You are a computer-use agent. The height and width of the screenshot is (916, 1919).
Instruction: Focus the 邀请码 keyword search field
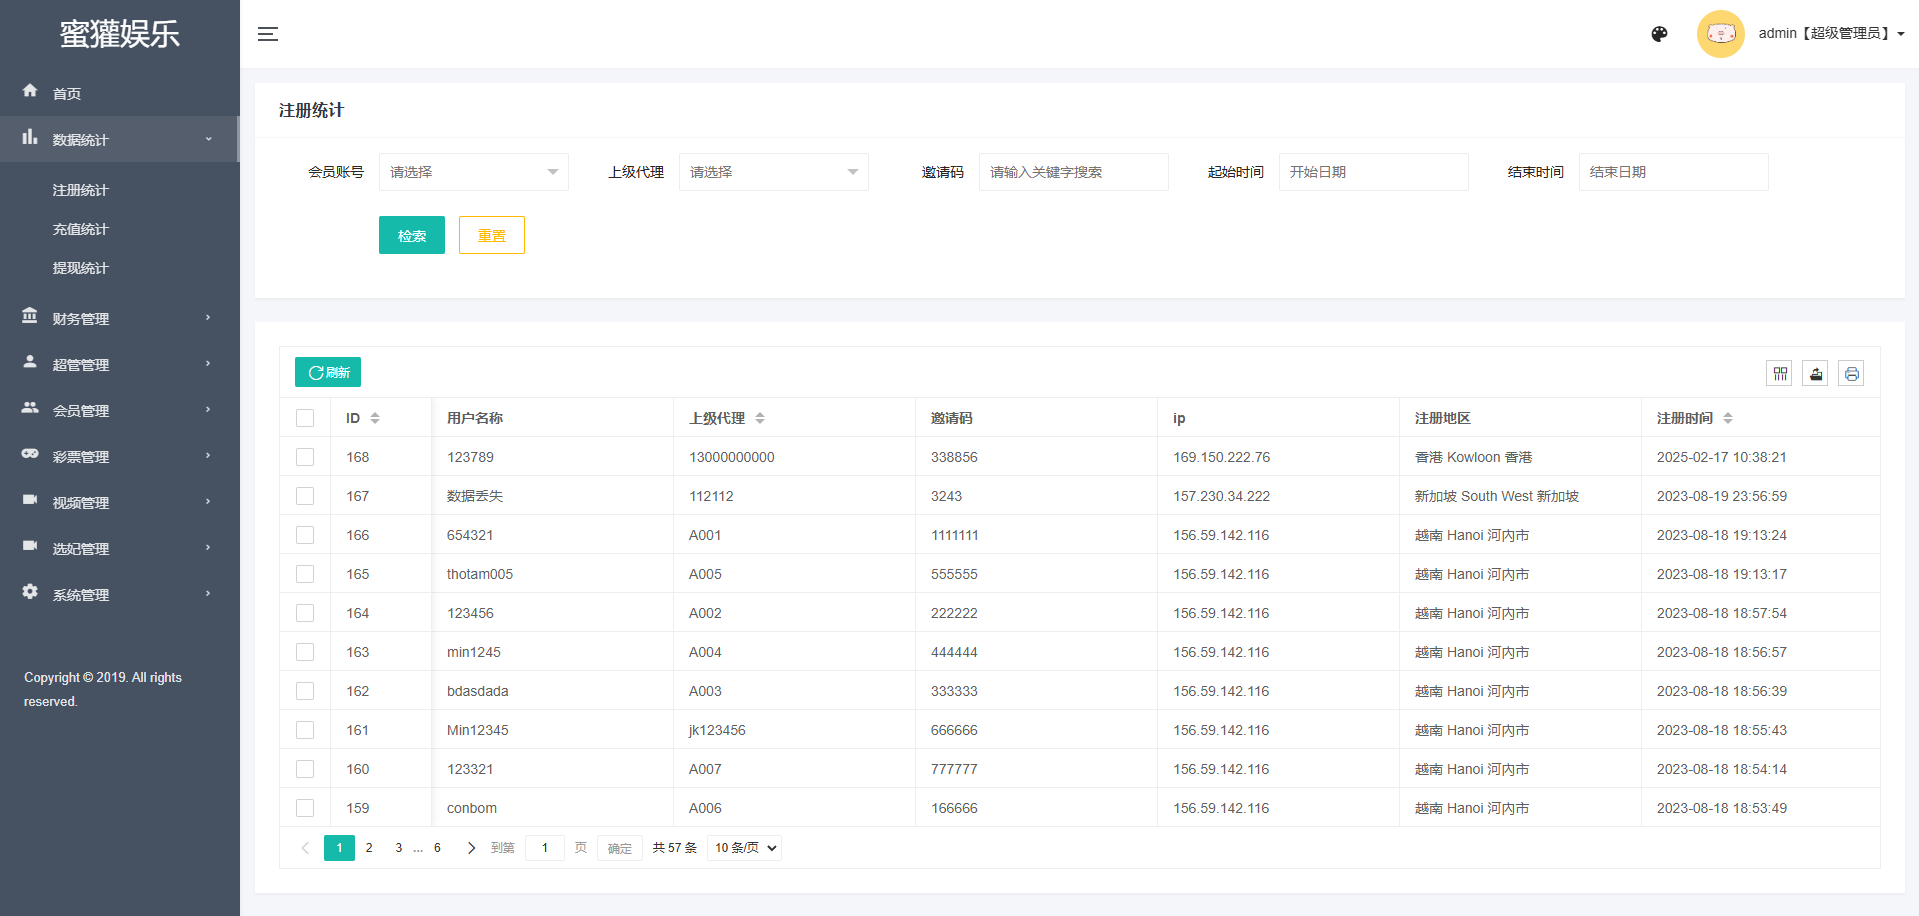coord(1073,172)
